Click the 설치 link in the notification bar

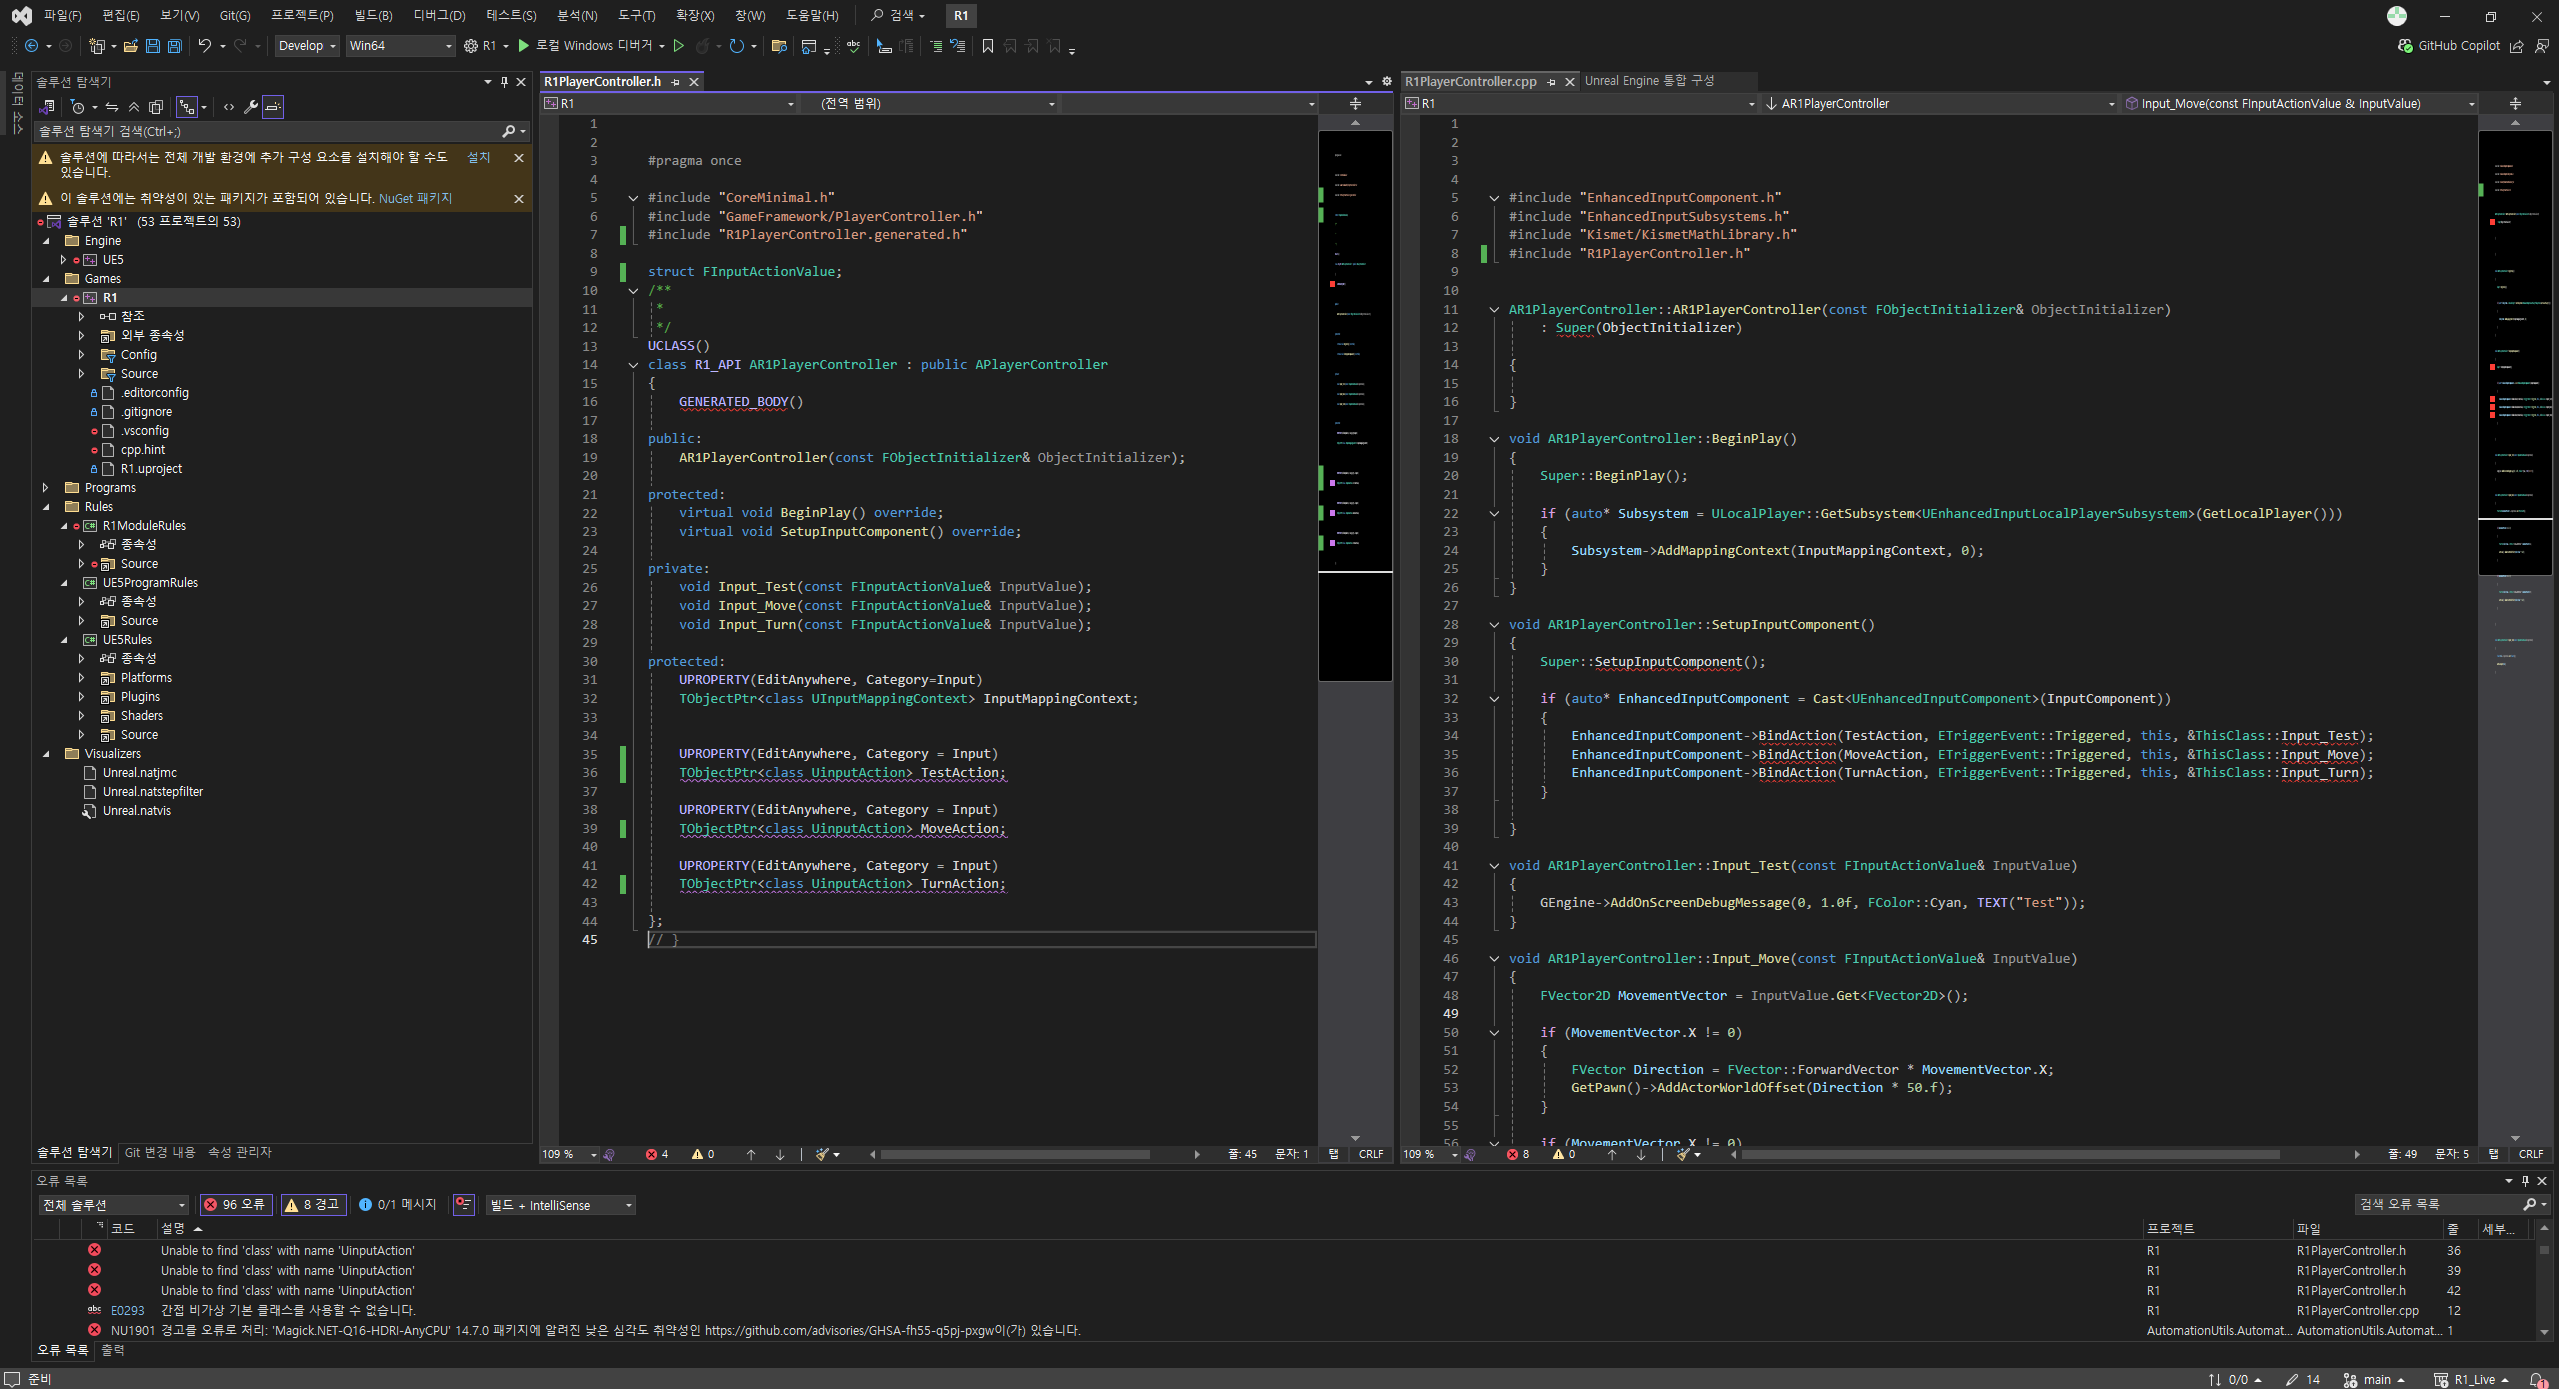479,157
